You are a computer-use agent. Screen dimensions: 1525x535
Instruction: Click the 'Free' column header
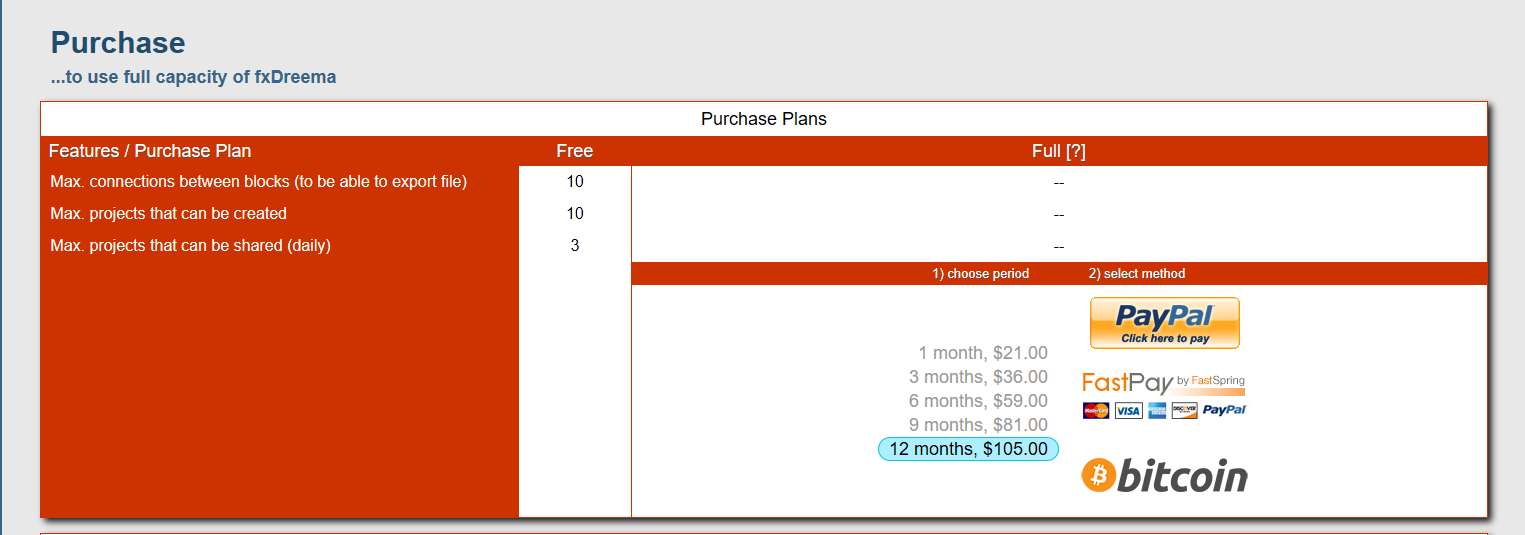tap(575, 151)
